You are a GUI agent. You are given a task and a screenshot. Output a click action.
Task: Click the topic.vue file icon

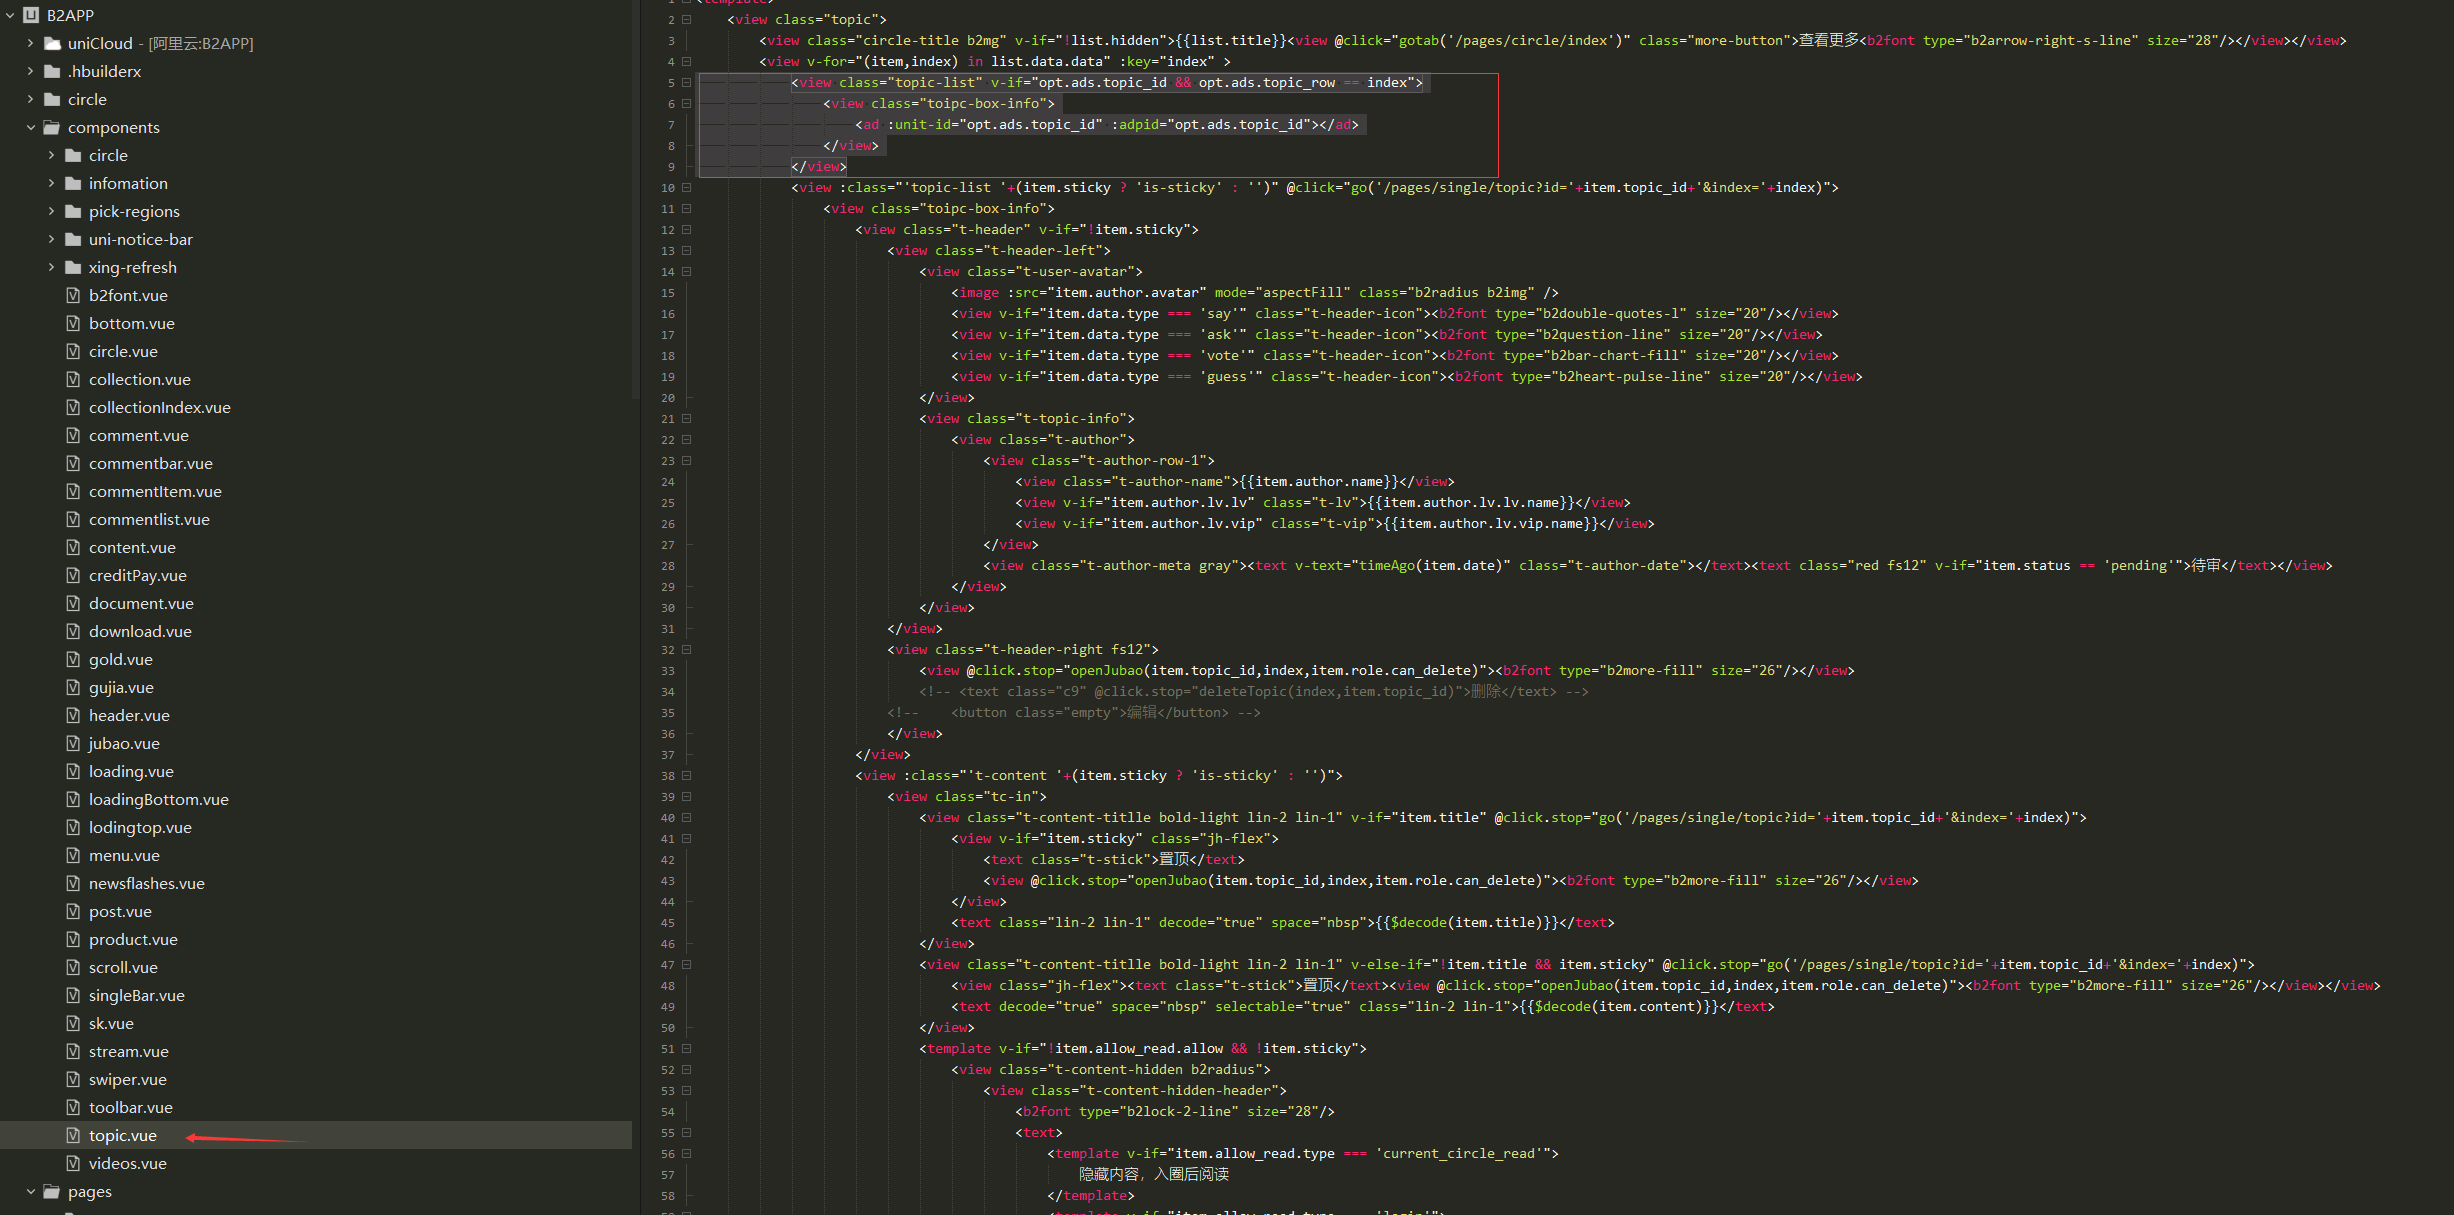[x=73, y=1135]
